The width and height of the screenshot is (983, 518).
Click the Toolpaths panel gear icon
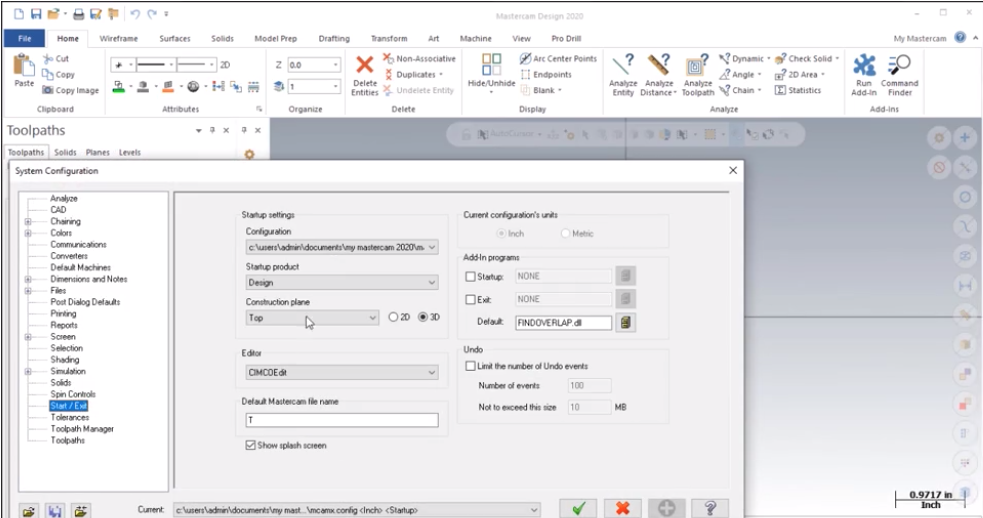[x=250, y=154]
